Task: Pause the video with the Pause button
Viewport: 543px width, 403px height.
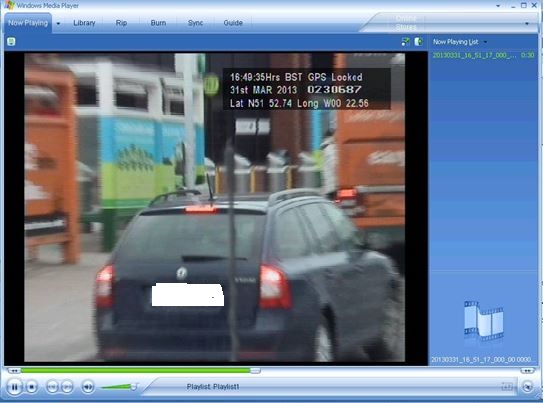Action: click(x=14, y=387)
